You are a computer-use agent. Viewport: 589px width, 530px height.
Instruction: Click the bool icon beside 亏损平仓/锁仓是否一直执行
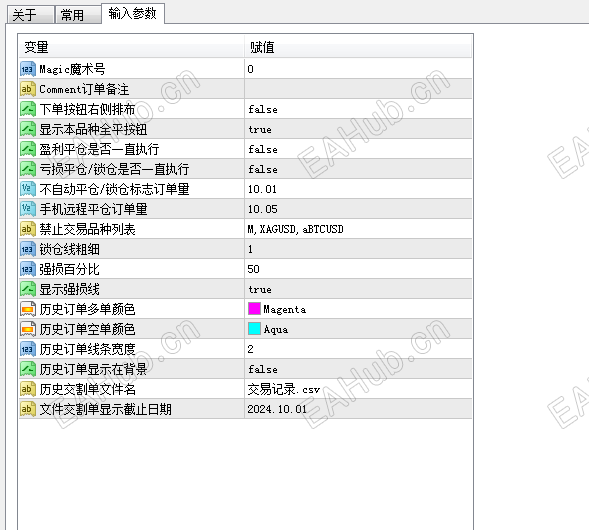pyautogui.click(x=28, y=169)
